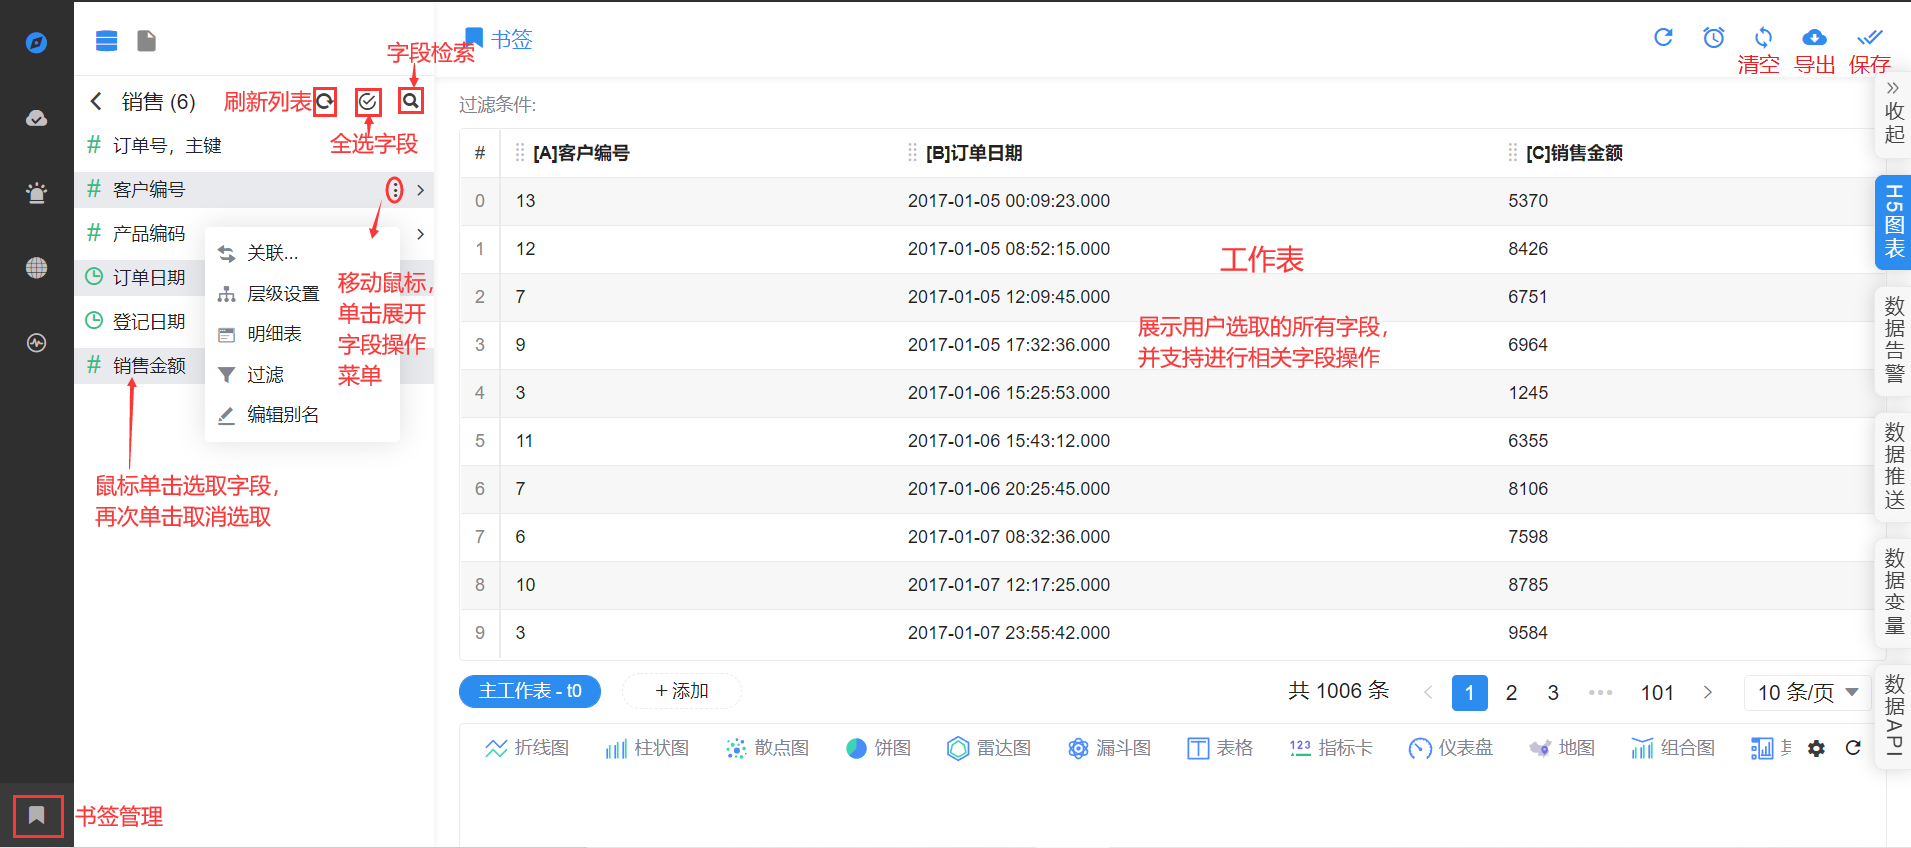Switch to the dataset list icon
Screen dimensions: 1911x848
click(x=106, y=41)
